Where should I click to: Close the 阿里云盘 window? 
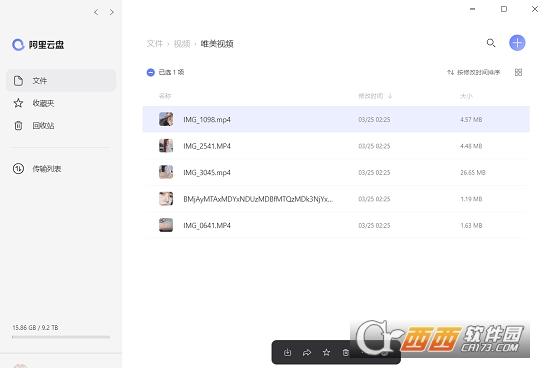pos(535,9)
